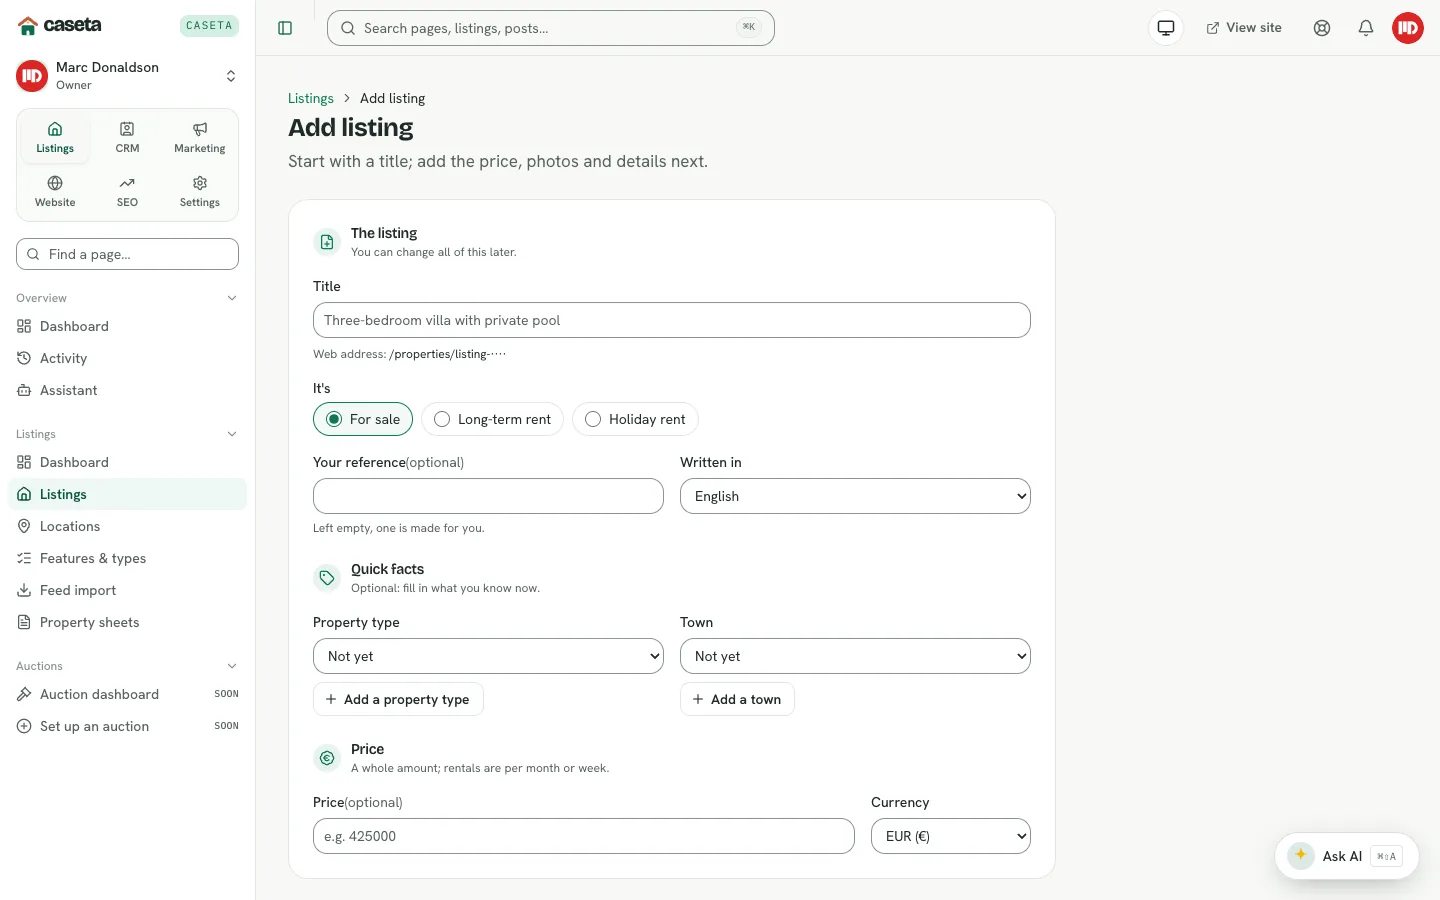Select the Long-term rent option
The image size is (1440, 900).
point(493,419)
